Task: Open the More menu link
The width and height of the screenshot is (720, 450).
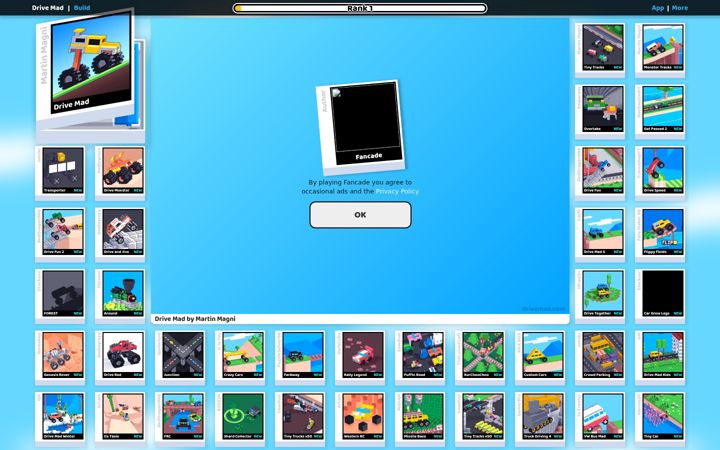Action: (680, 8)
